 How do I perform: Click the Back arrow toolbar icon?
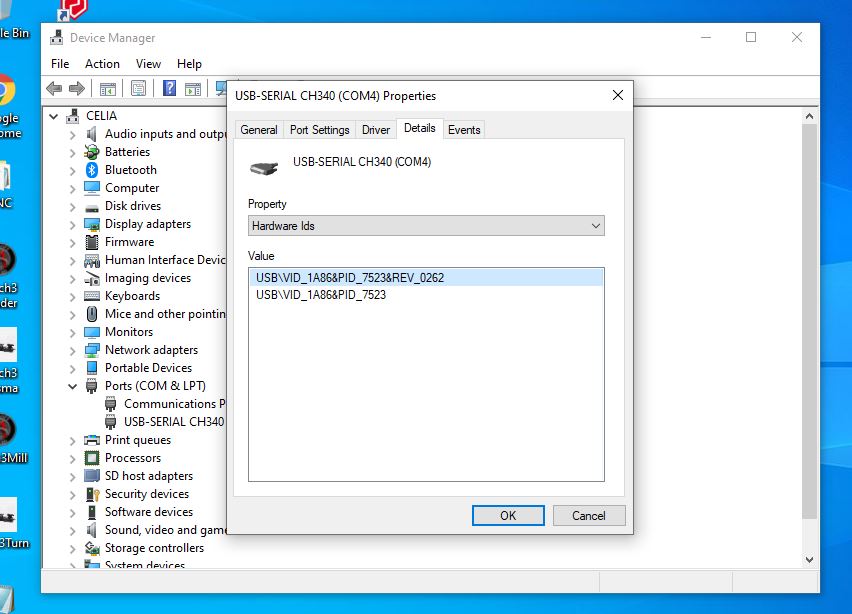pyautogui.click(x=54, y=88)
